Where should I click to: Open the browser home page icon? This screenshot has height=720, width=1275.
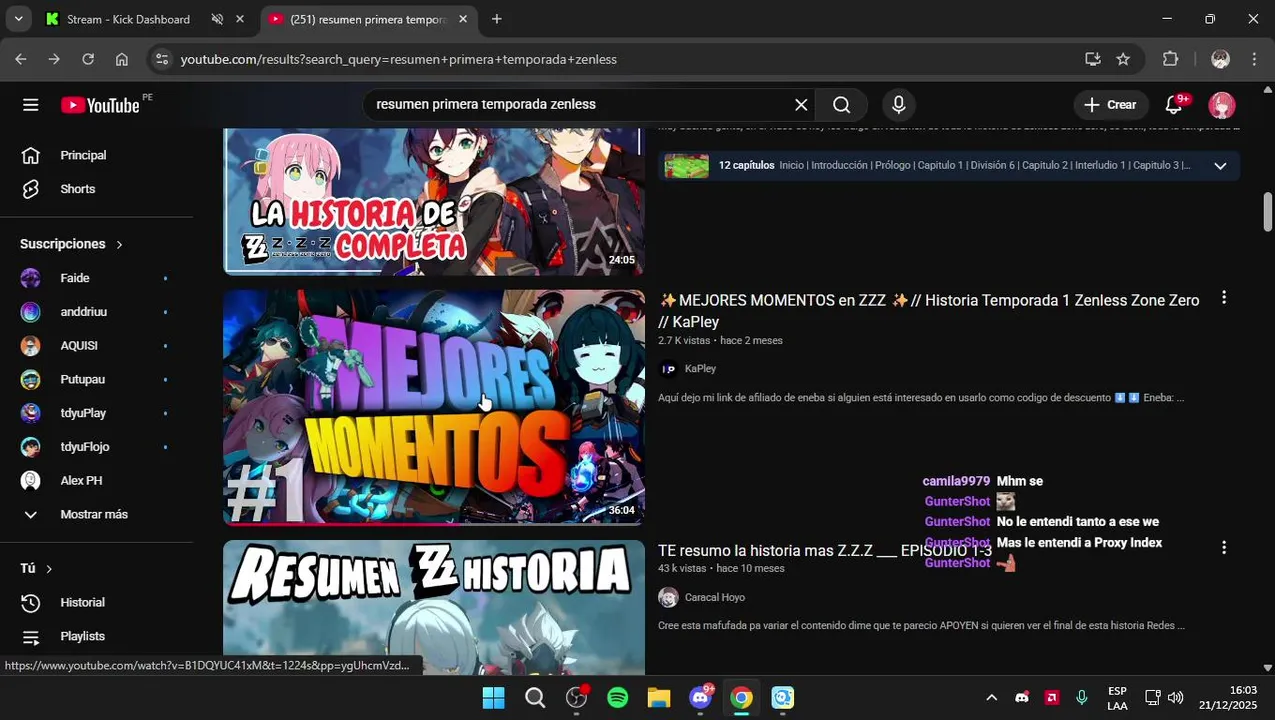tap(121, 59)
